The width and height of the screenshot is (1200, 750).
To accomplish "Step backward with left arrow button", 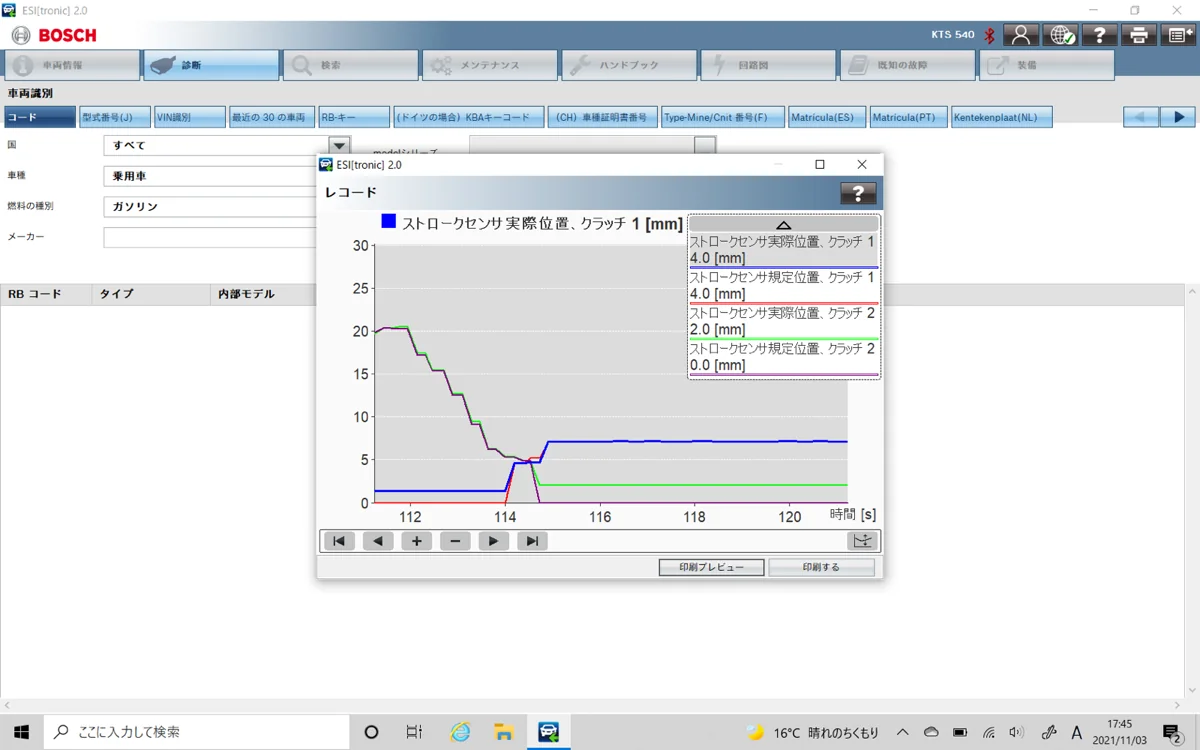I will tap(377, 541).
